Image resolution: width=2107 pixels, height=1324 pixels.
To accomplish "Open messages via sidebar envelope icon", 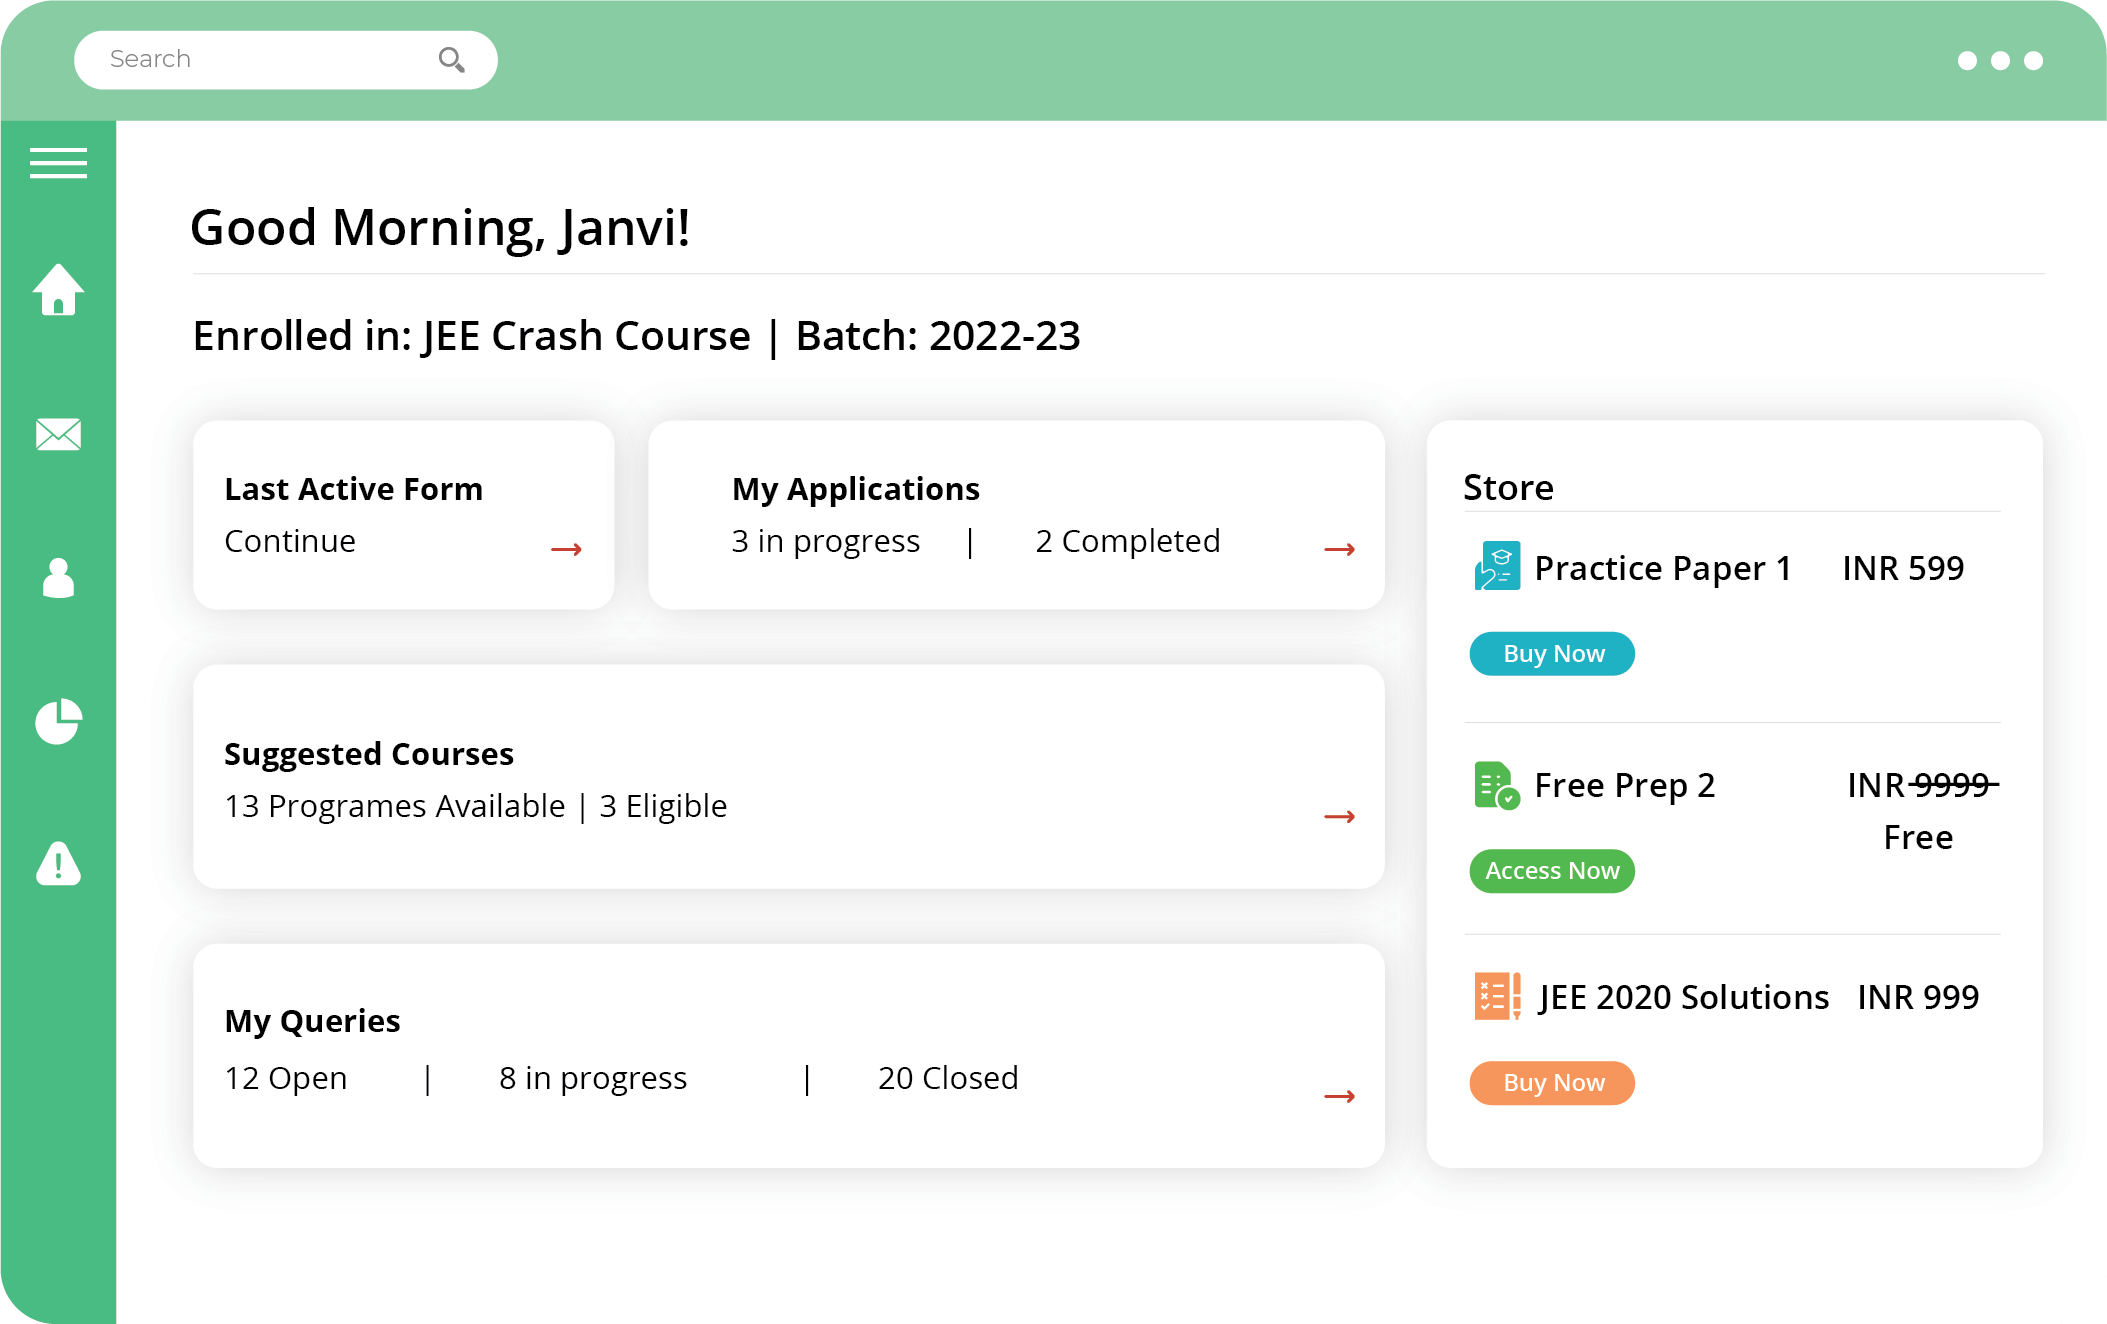I will tap(58, 434).
